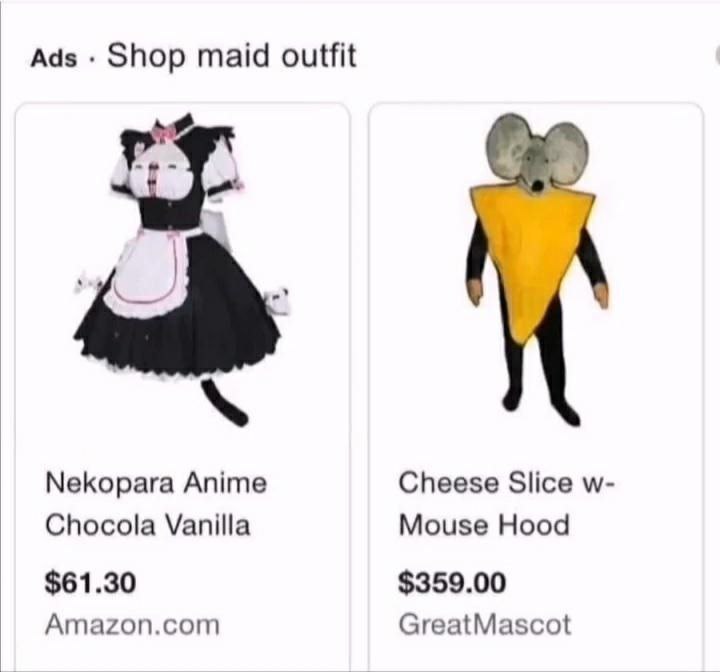Select the Shop maid outfit heading
This screenshot has height=672, width=720.
[x=231, y=56]
